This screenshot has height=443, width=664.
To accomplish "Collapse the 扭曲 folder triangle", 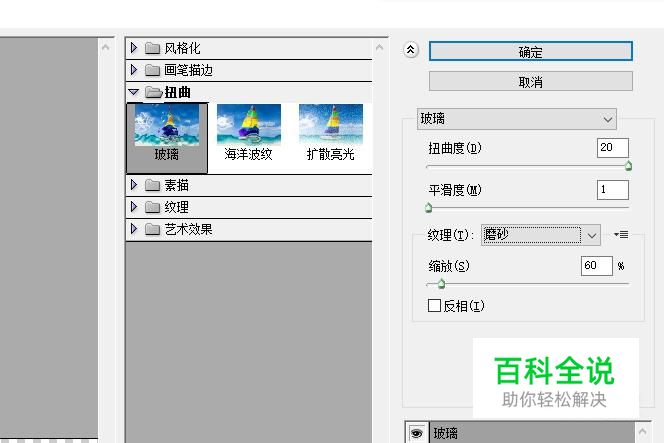I will pyautogui.click(x=134, y=91).
